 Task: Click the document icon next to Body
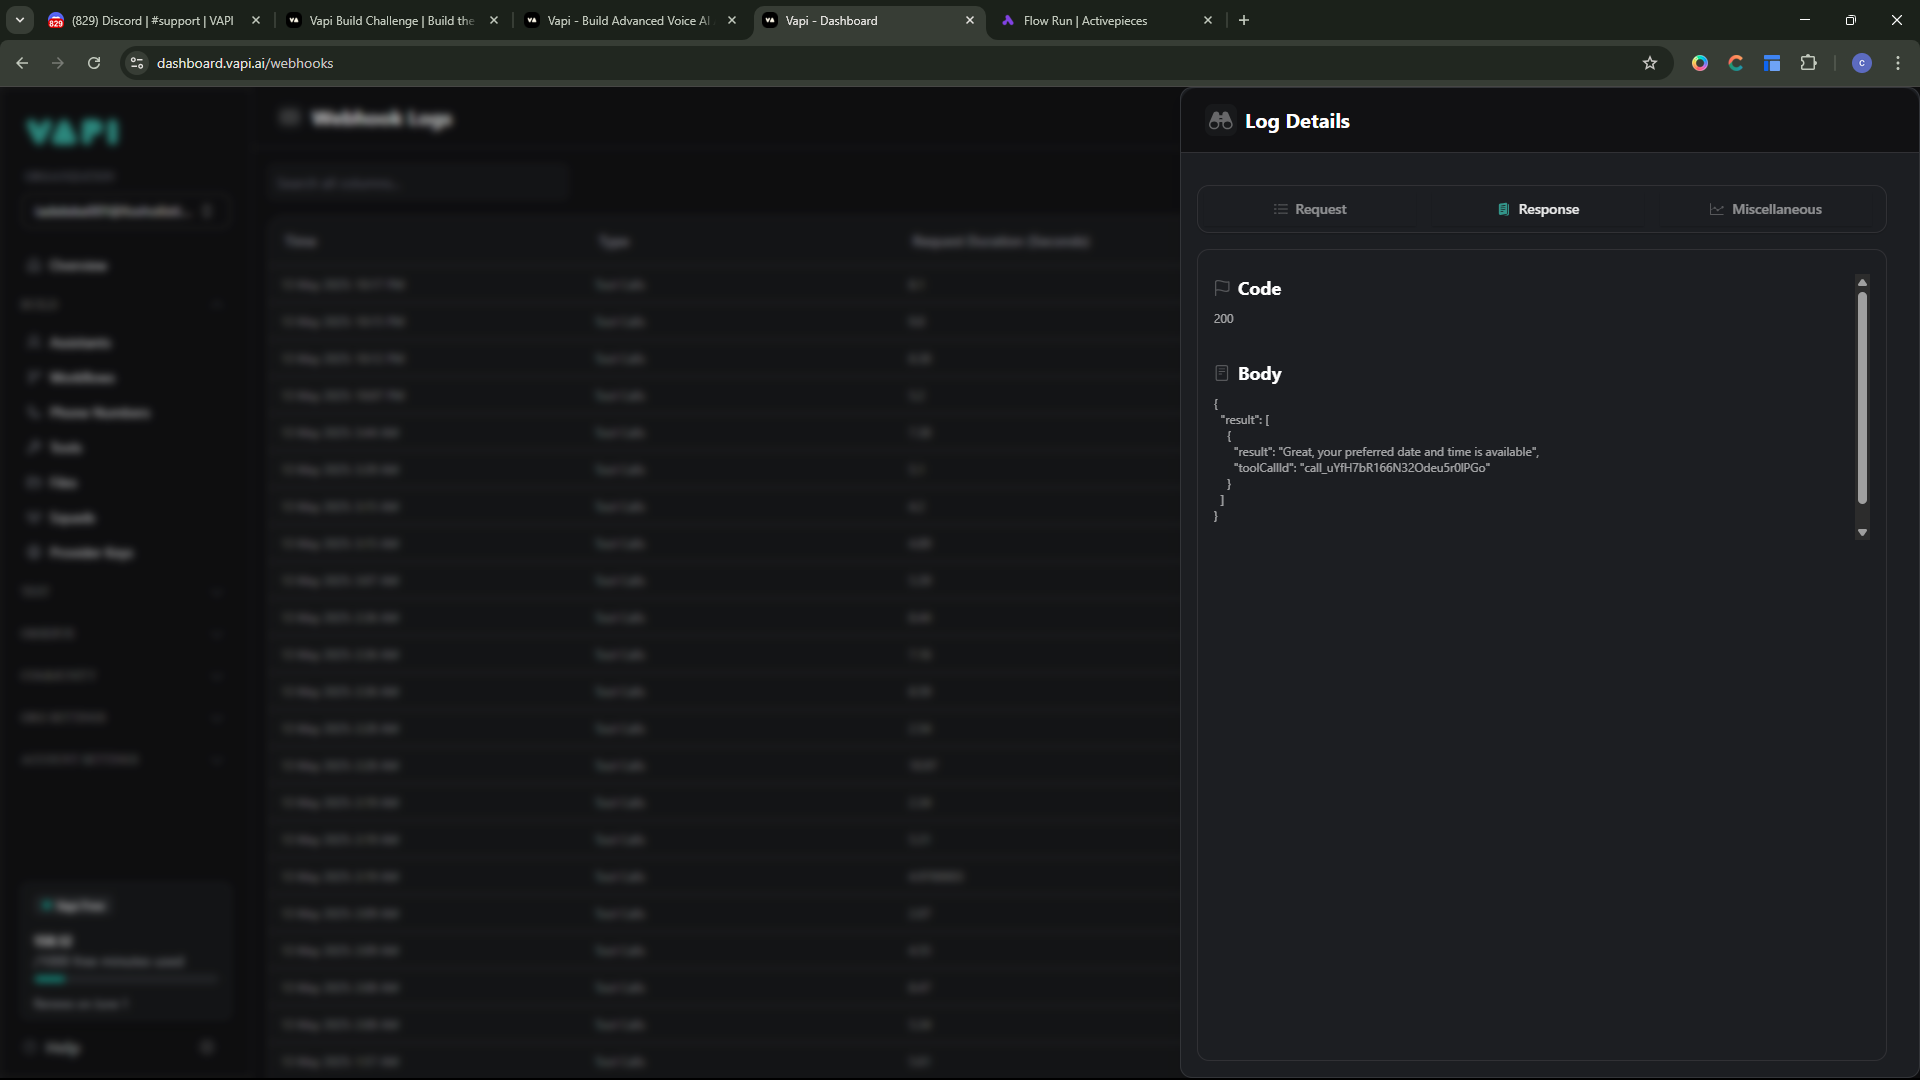(x=1221, y=373)
